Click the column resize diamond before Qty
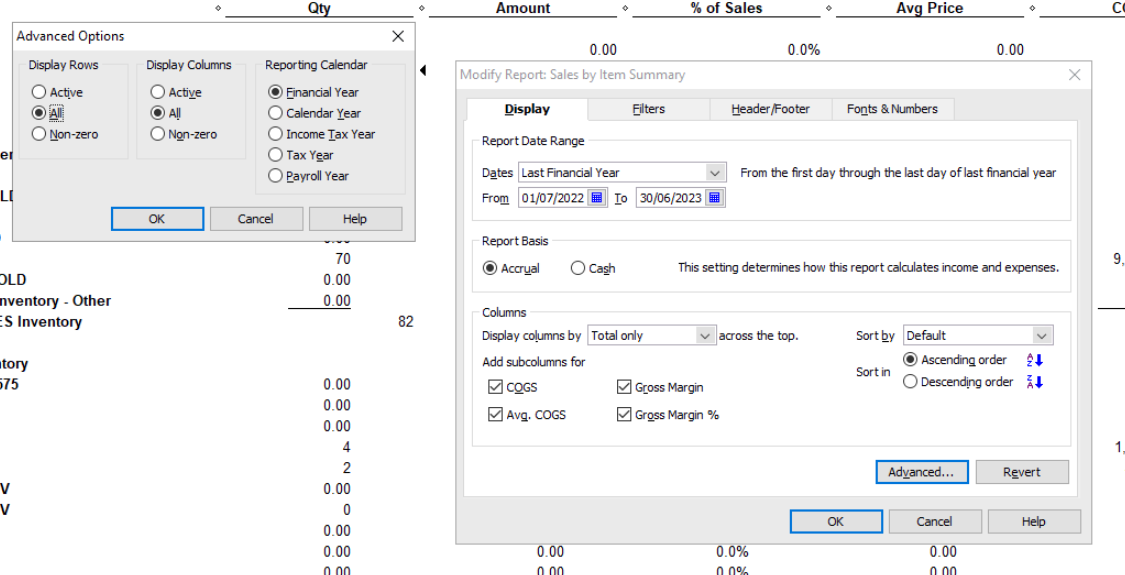1125x575 pixels. point(217,9)
